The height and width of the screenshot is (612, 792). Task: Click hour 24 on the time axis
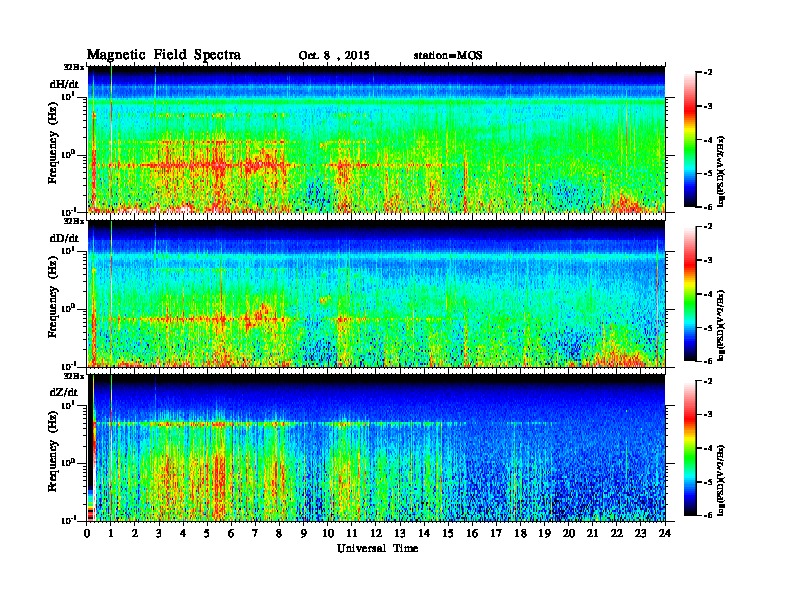(x=665, y=534)
